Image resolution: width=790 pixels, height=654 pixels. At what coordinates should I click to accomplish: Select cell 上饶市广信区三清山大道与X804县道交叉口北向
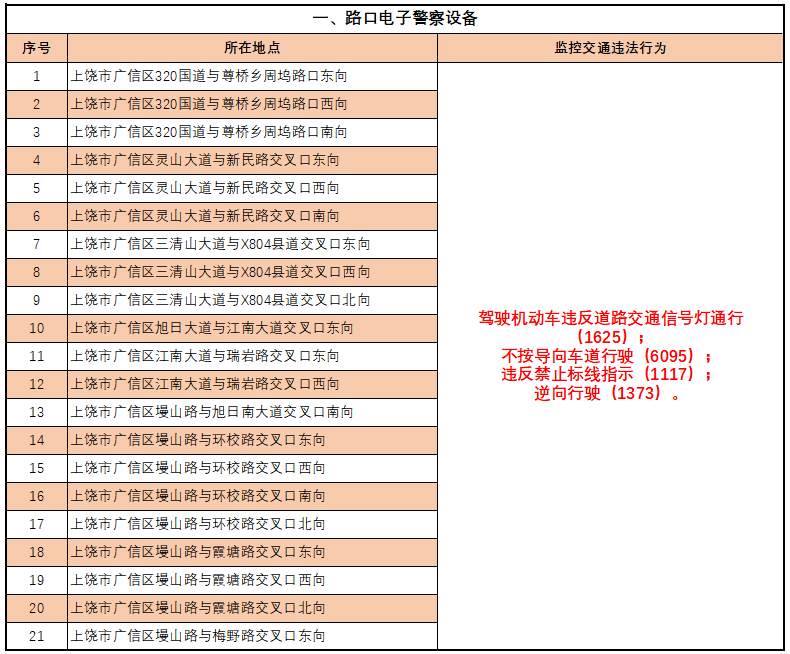coord(252,300)
